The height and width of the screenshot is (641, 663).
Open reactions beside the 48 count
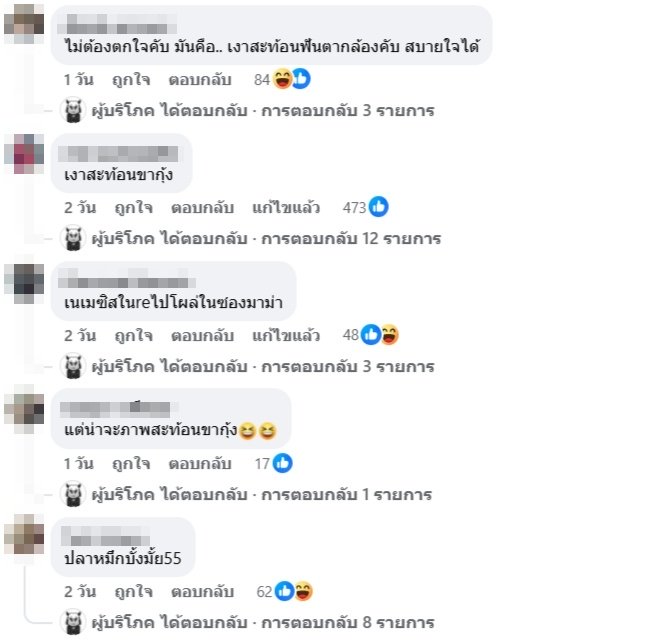[x=380, y=335]
